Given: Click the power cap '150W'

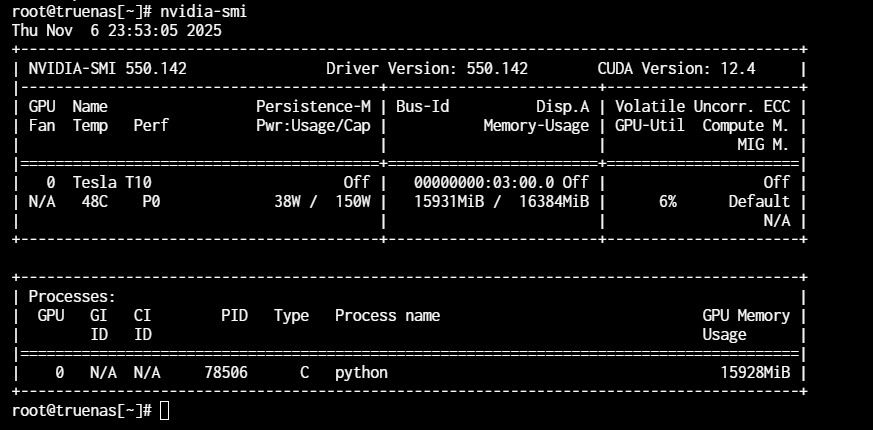Looking at the screenshot, I should coord(353,202).
